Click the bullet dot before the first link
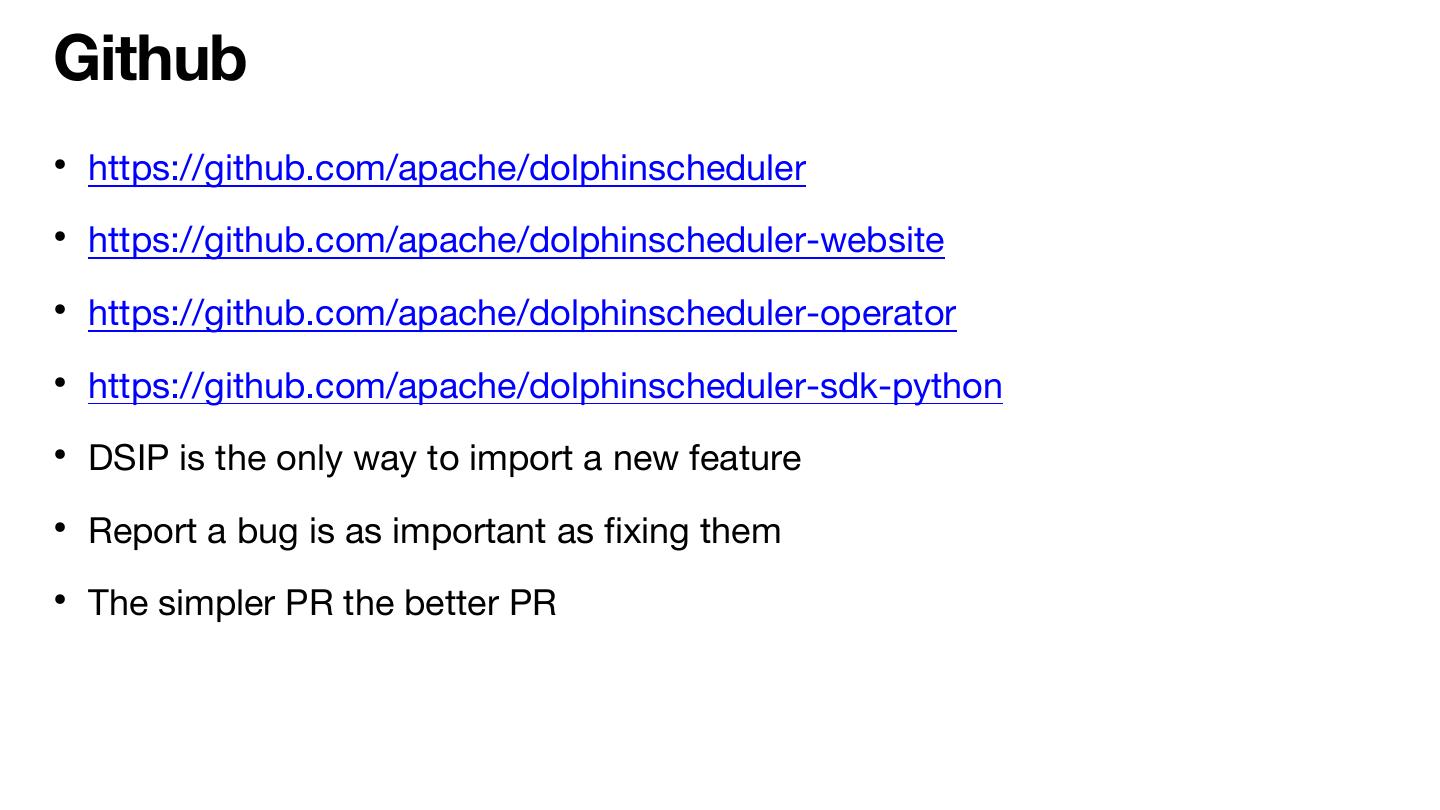 click(x=61, y=163)
